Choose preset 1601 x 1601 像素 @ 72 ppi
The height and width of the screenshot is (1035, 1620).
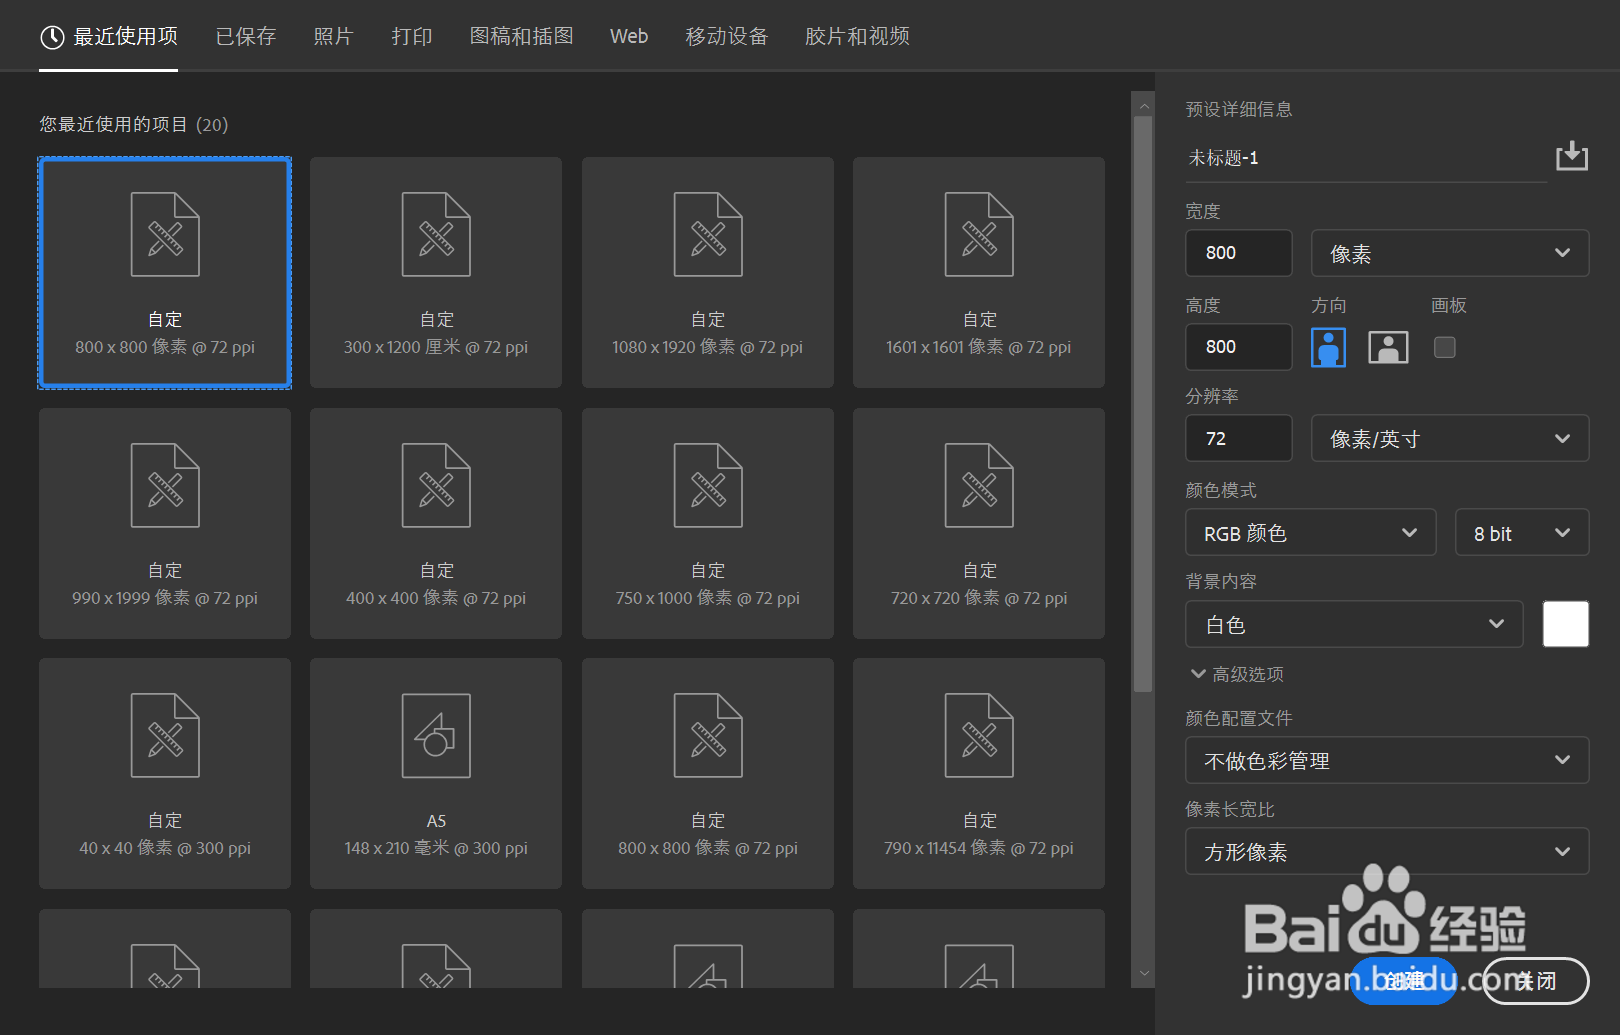pyautogui.click(x=979, y=272)
